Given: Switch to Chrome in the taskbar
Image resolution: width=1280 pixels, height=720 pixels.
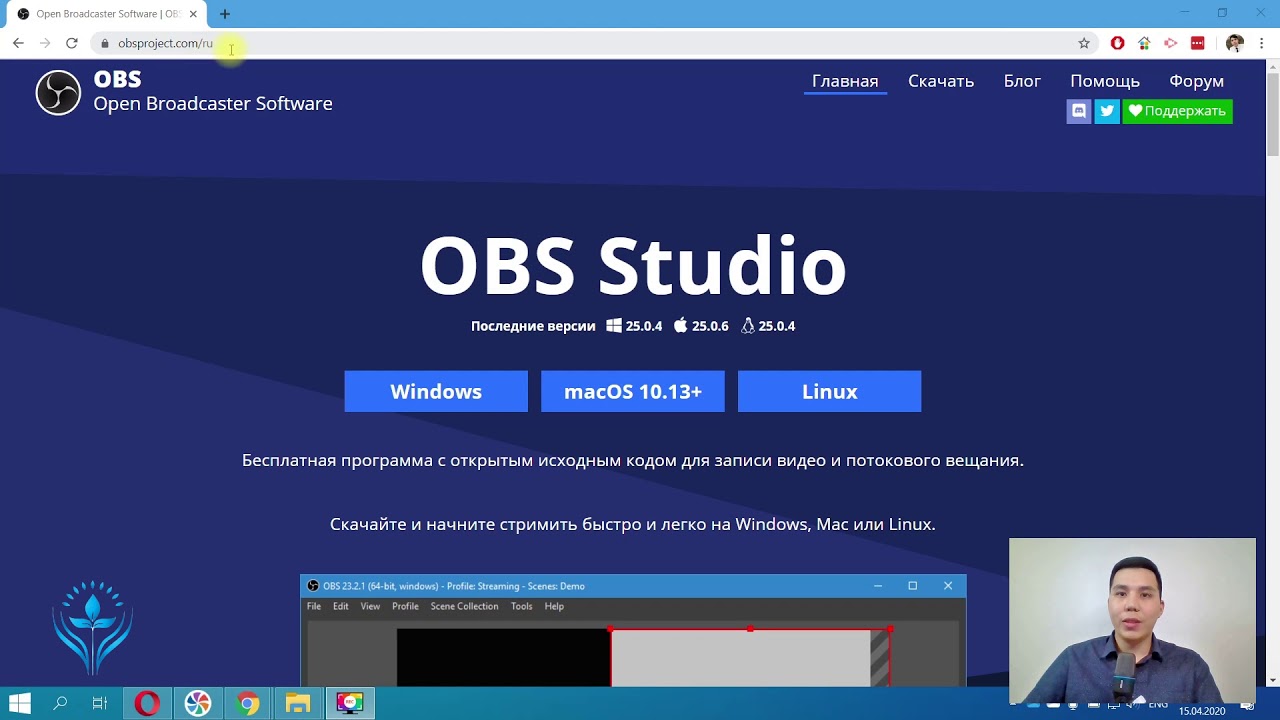Looking at the screenshot, I should 248,703.
